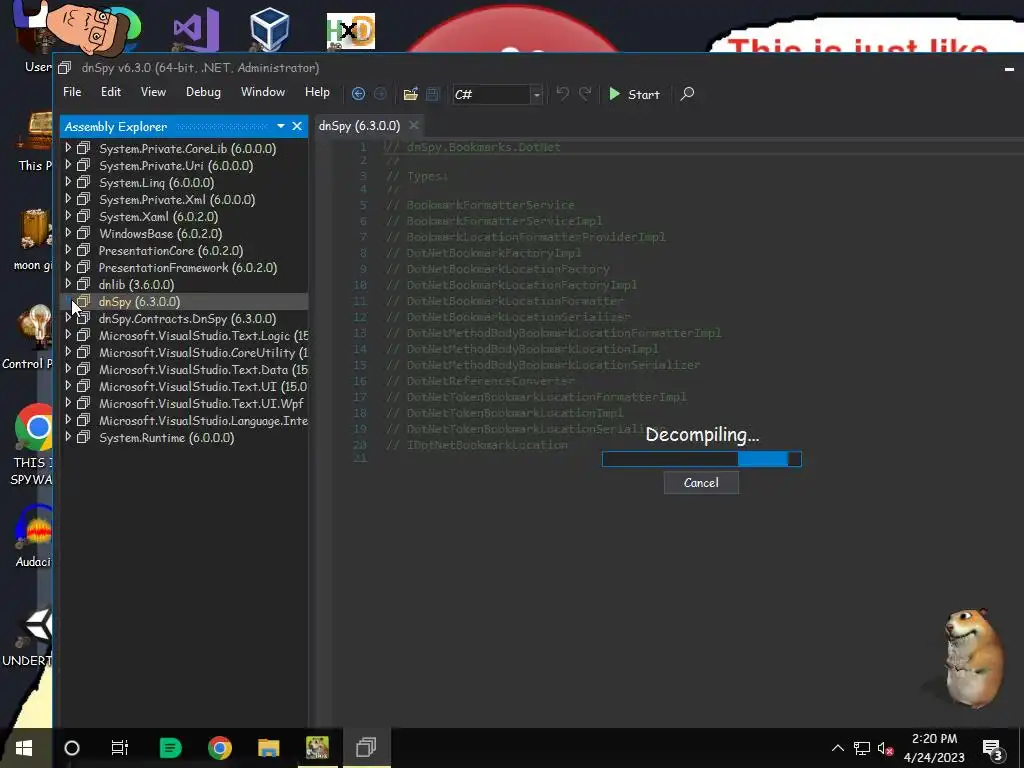
Task: Open Assembly Explorer panel options arrow
Action: (x=281, y=126)
